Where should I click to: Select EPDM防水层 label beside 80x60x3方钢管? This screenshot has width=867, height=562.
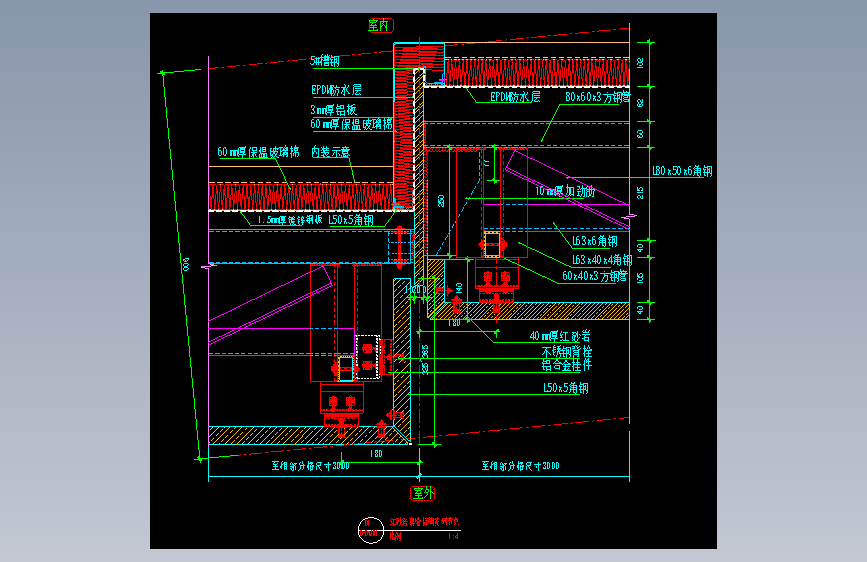click(x=515, y=97)
